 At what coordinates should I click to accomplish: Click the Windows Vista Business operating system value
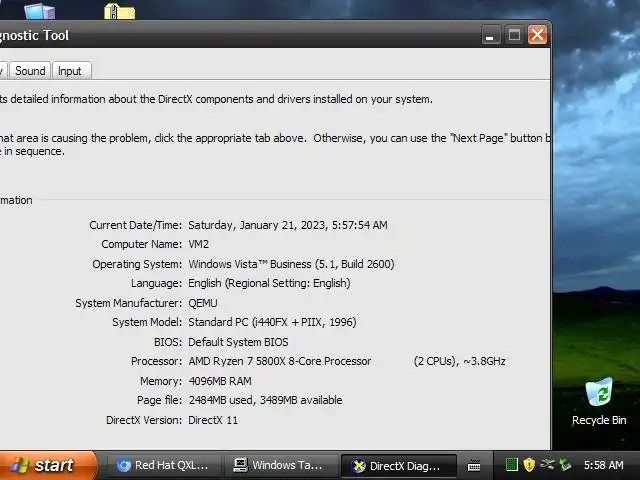(291, 264)
